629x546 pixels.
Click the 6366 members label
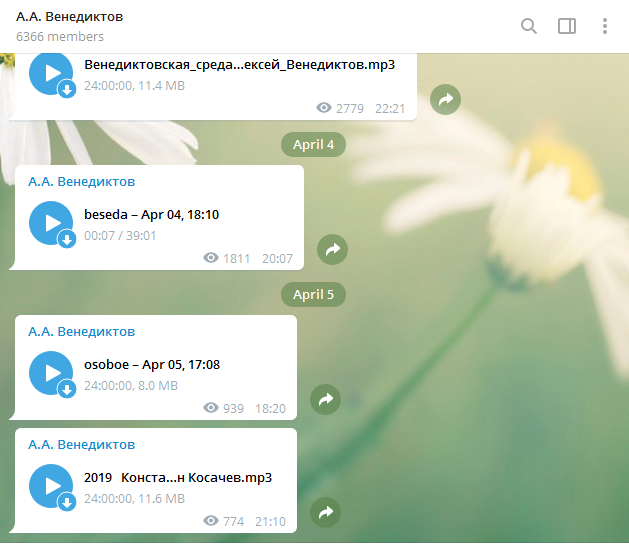click(60, 37)
